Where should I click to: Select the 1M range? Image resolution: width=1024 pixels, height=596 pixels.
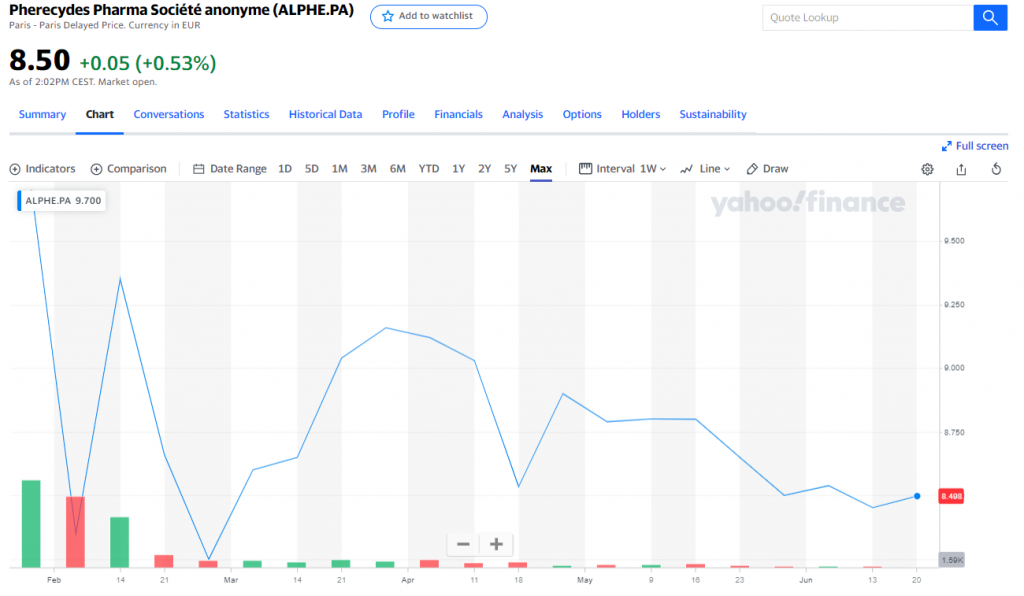point(340,169)
